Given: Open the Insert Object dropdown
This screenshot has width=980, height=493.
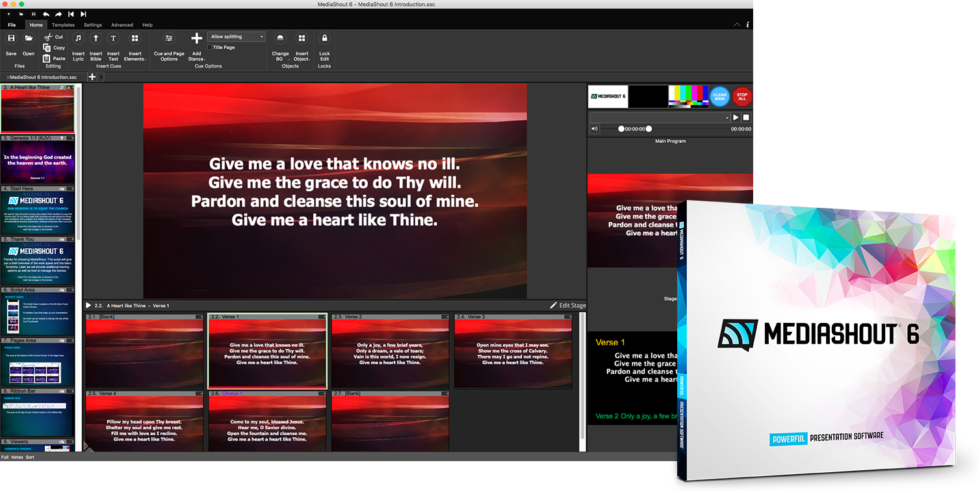Looking at the screenshot, I should (302, 45).
